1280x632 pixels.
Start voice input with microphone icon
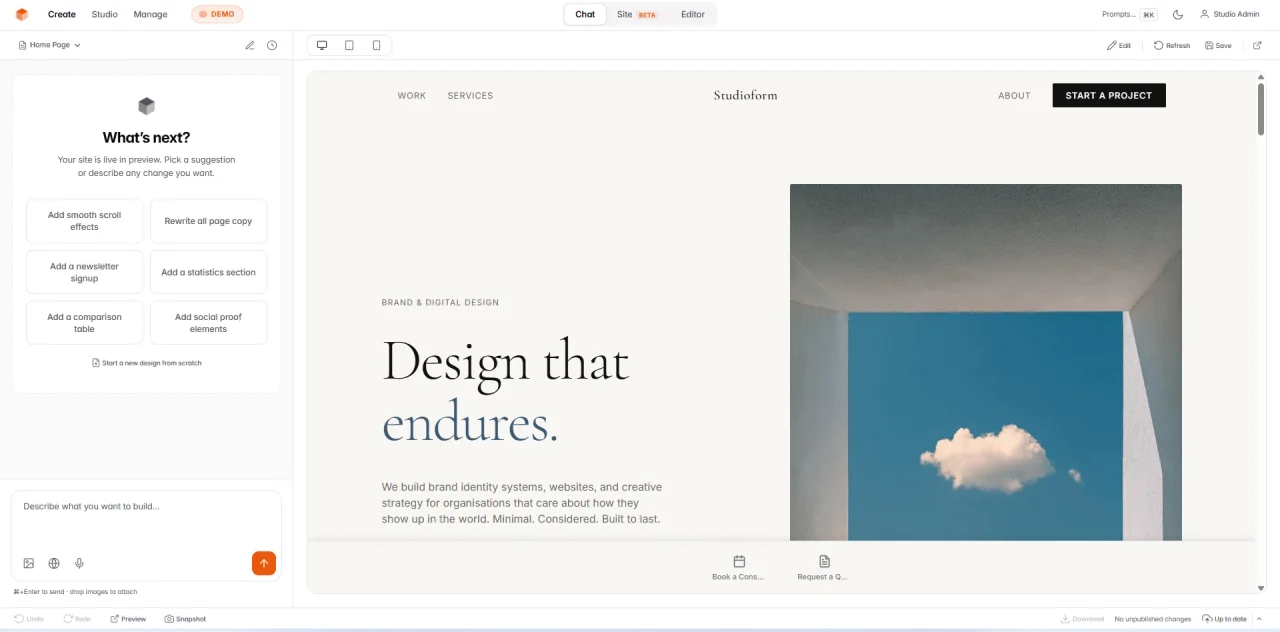pyautogui.click(x=79, y=563)
